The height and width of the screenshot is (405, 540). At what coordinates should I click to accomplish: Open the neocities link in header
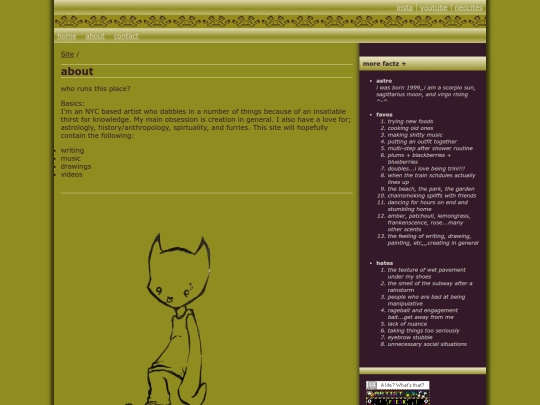click(468, 8)
